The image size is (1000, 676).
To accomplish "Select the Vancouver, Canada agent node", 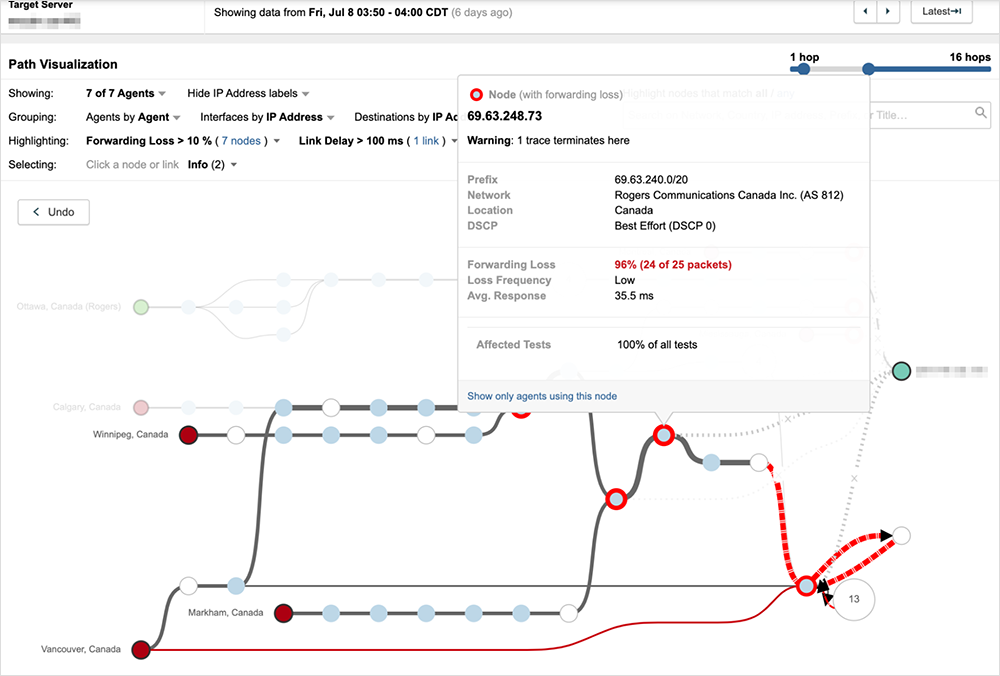I will [141, 650].
